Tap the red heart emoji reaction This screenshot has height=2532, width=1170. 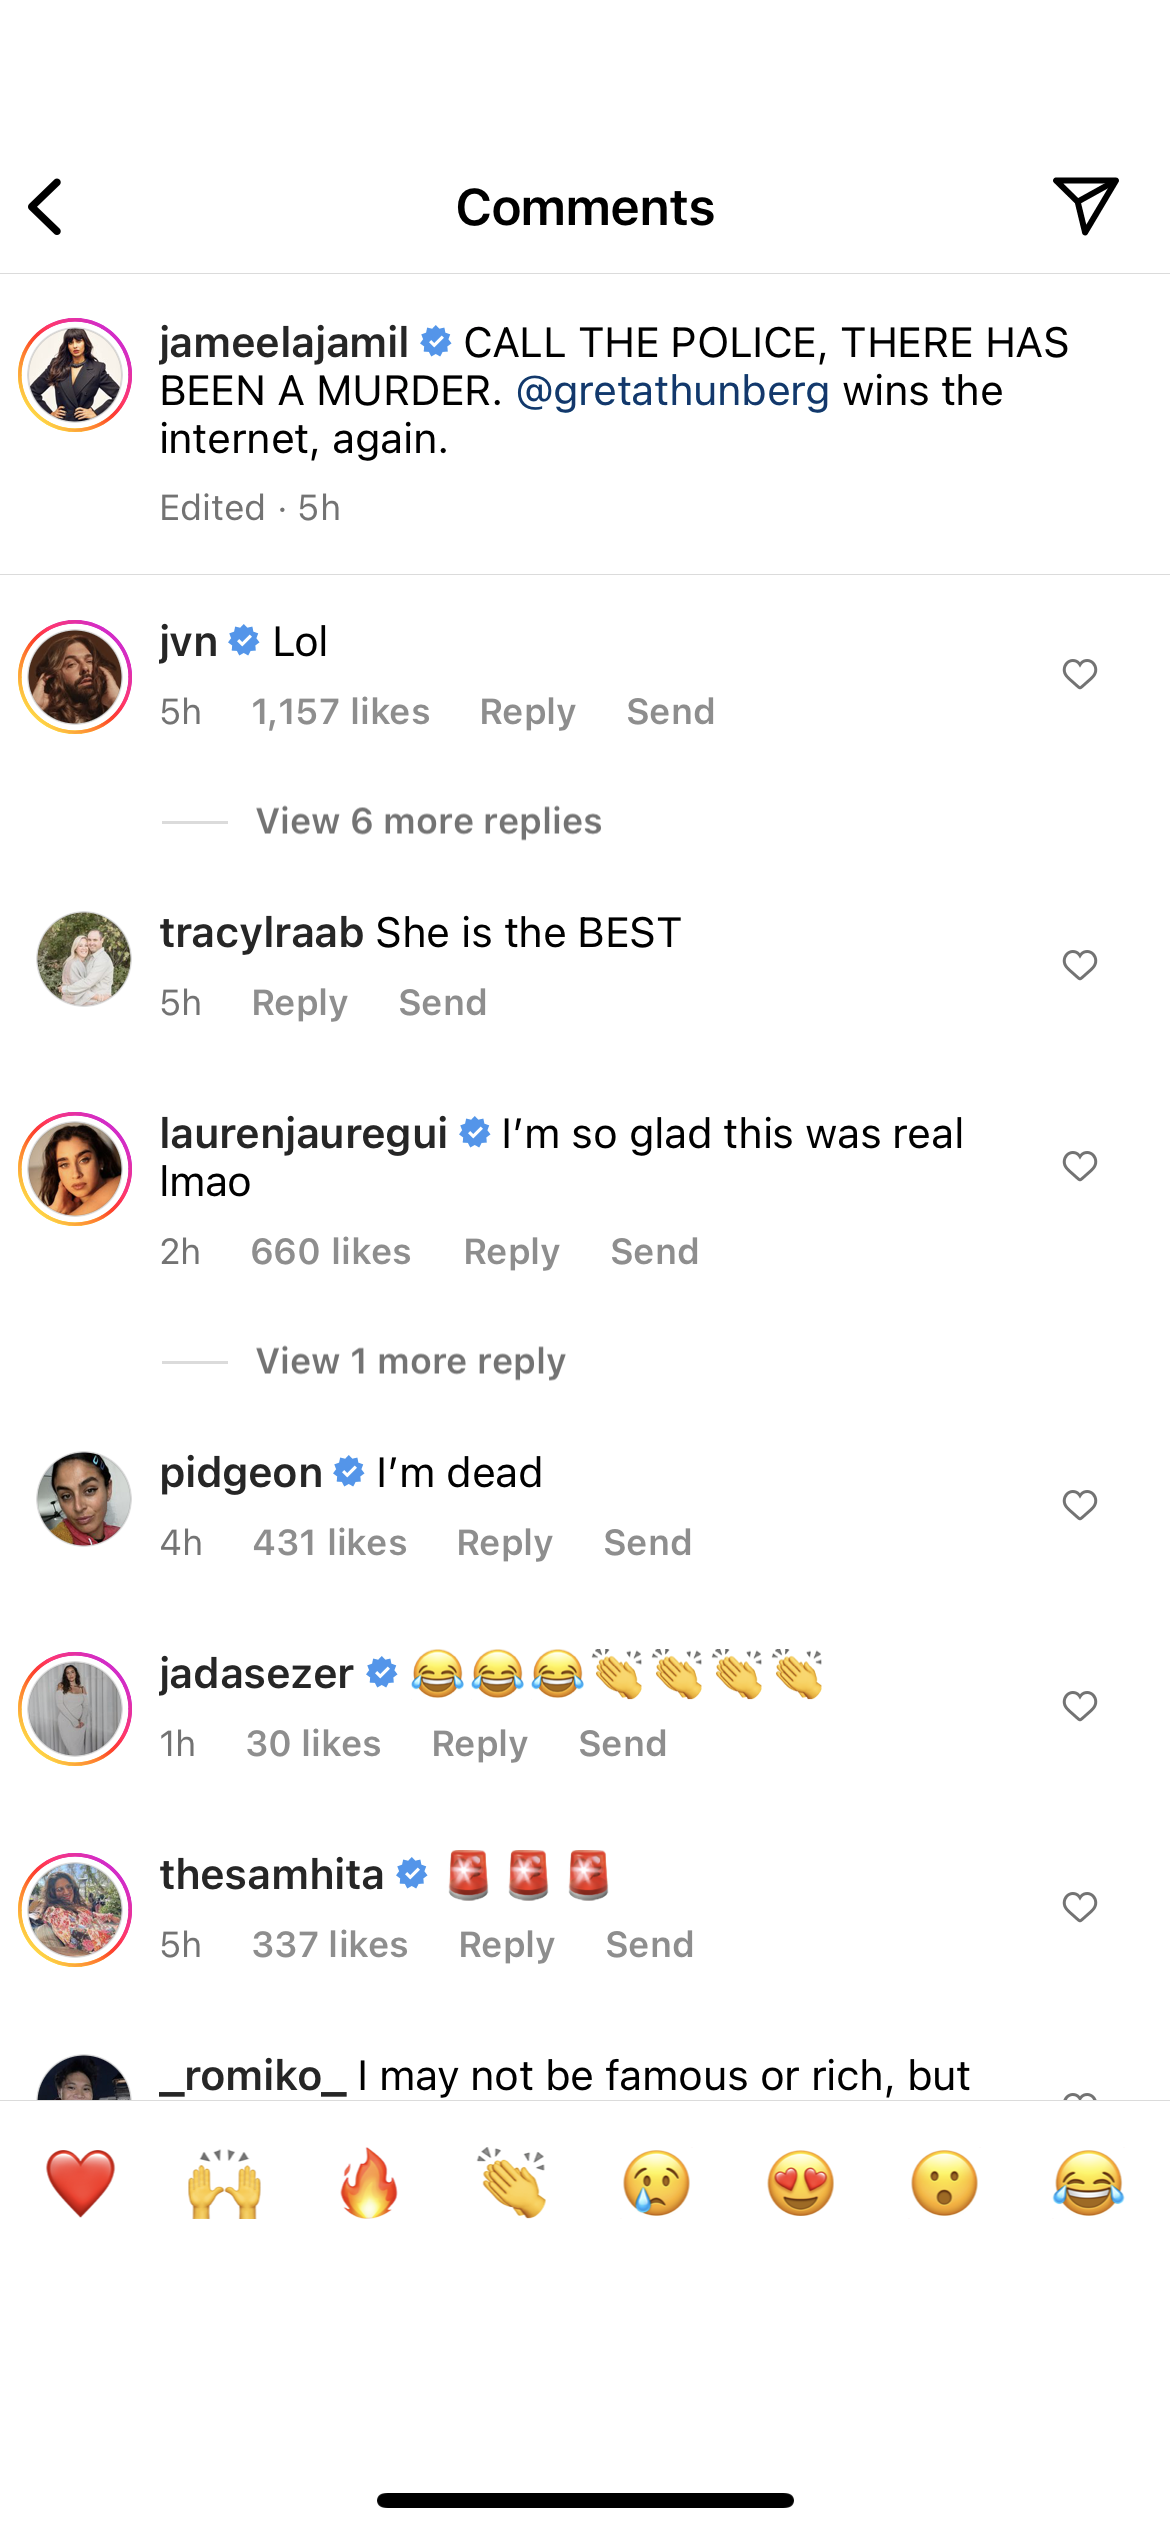tap(80, 2182)
